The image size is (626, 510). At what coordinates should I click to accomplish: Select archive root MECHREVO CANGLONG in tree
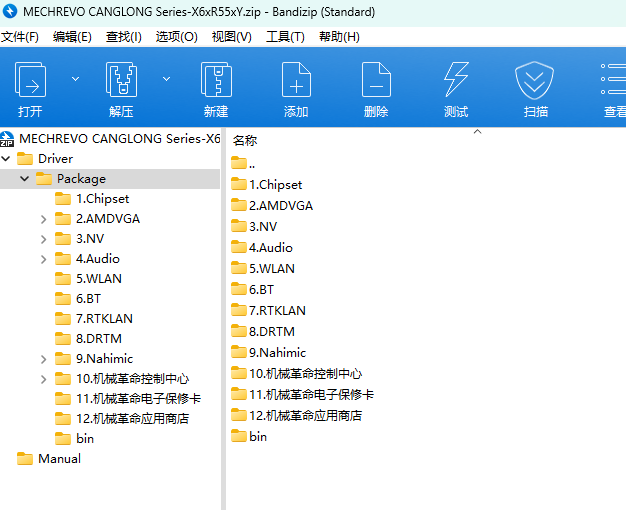(119, 139)
